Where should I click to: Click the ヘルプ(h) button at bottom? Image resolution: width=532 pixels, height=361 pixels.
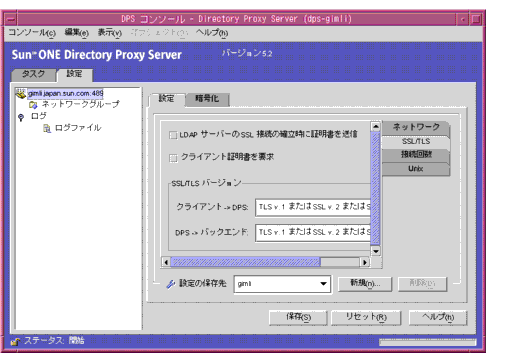pos(438,318)
